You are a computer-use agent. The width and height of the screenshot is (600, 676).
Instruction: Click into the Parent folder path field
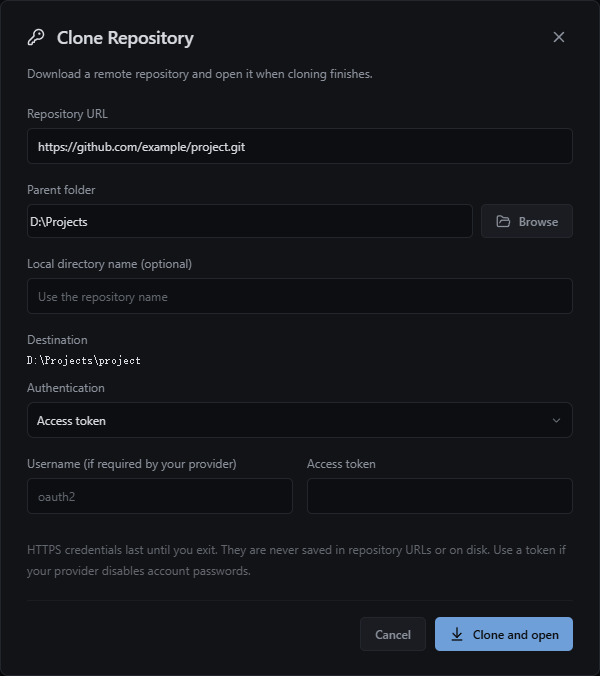coord(250,221)
